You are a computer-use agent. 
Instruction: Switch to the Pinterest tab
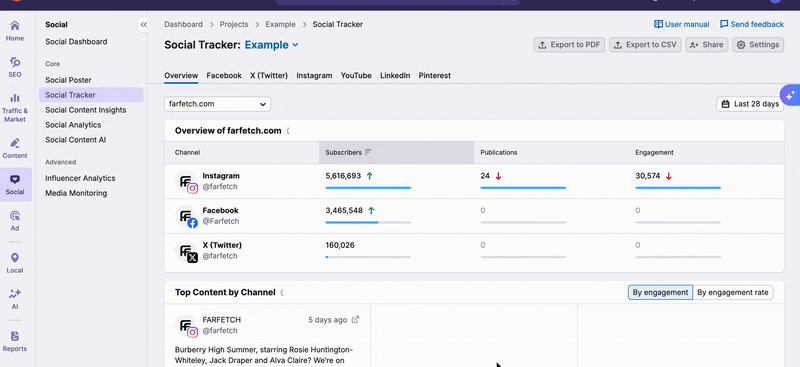tap(435, 76)
